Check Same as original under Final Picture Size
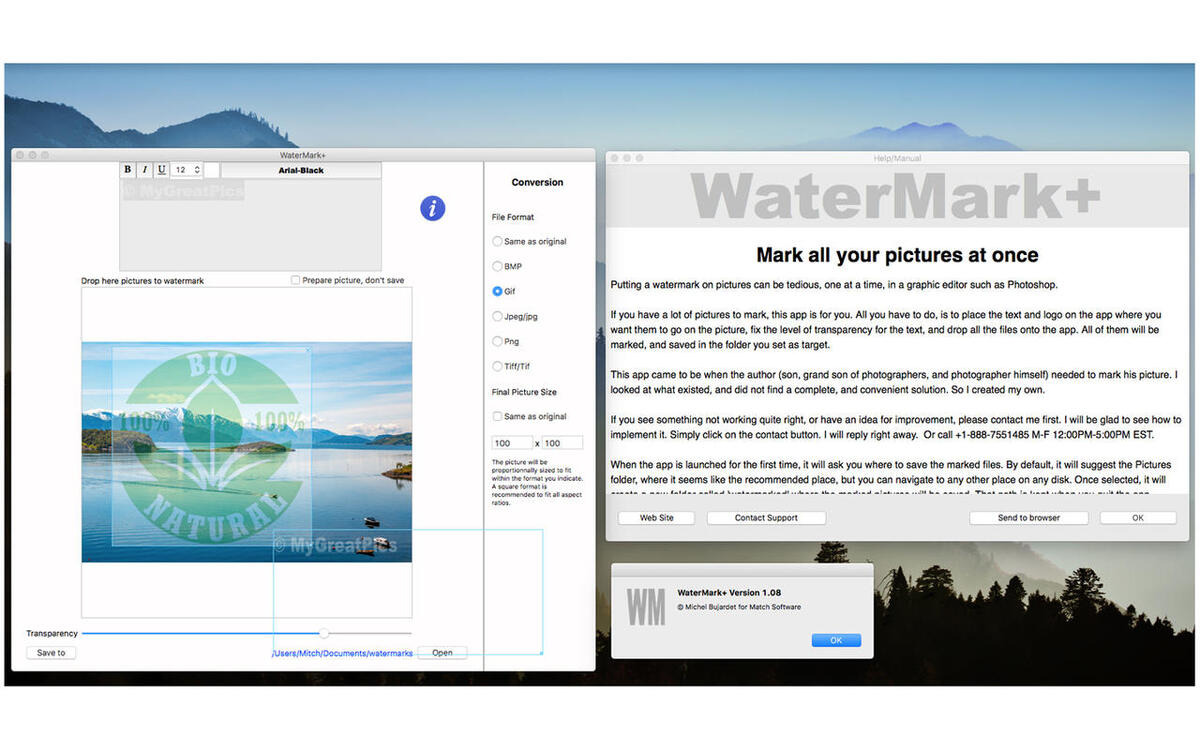Image resolution: width=1200 pixels, height=750 pixels. pos(498,416)
